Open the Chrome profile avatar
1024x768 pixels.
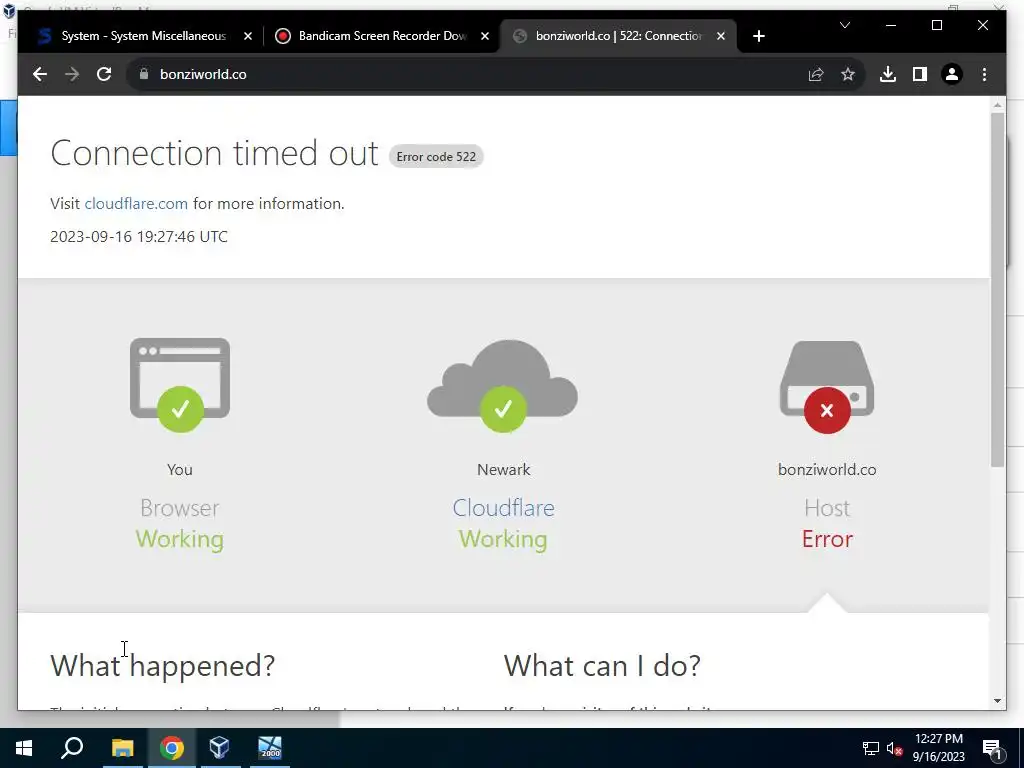pyautogui.click(x=952, y=74)
